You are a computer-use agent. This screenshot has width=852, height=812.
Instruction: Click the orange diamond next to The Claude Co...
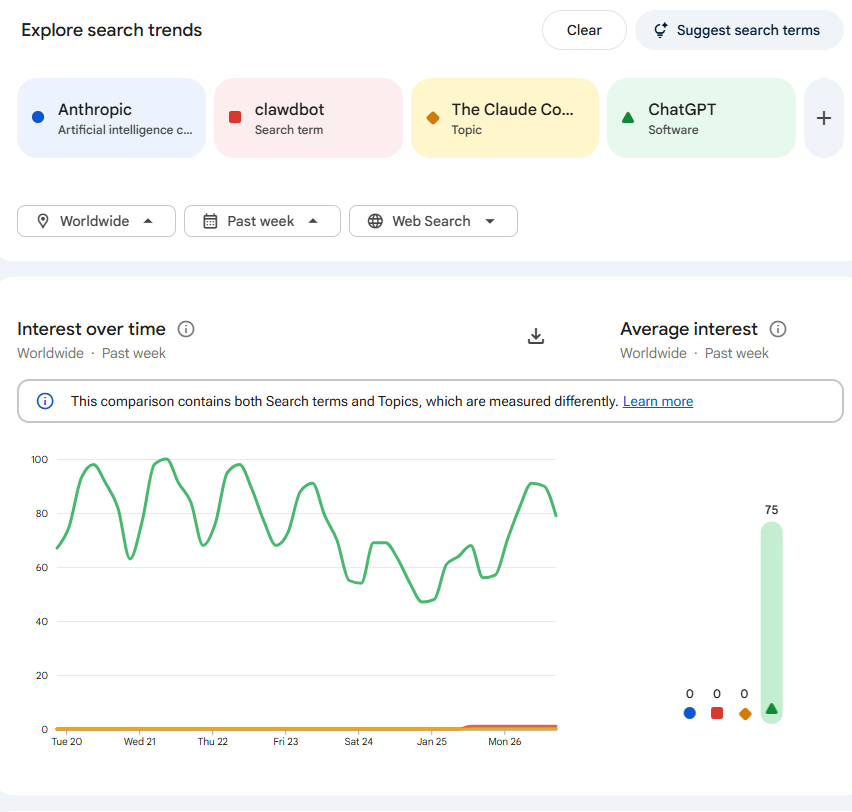pyautogui.click(x=433, y=117)
